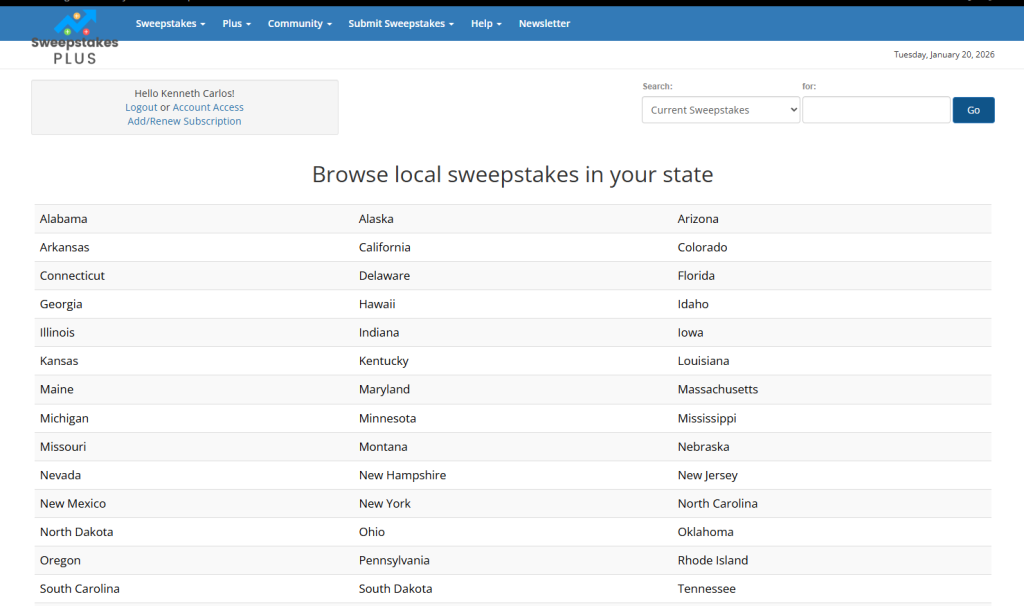Click Add/Renew Subscription
1024x606 pixels.
[184, 120]
